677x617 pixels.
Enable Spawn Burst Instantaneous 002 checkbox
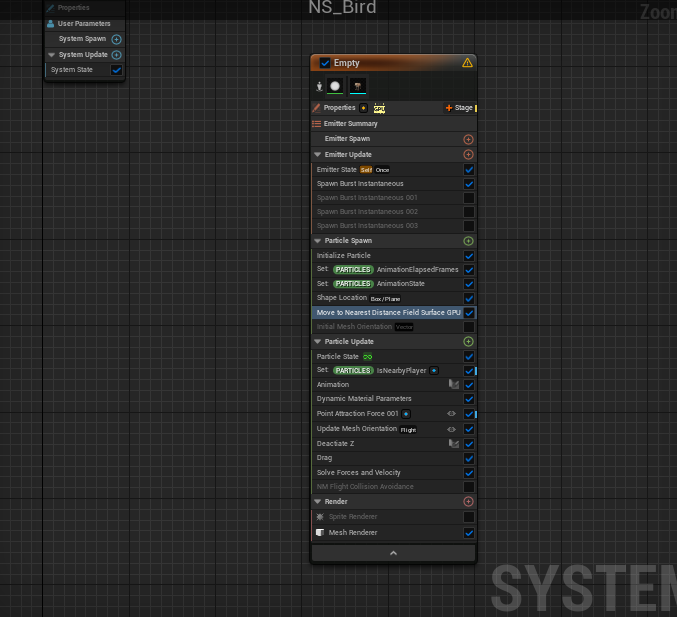[x=469, y=212]
